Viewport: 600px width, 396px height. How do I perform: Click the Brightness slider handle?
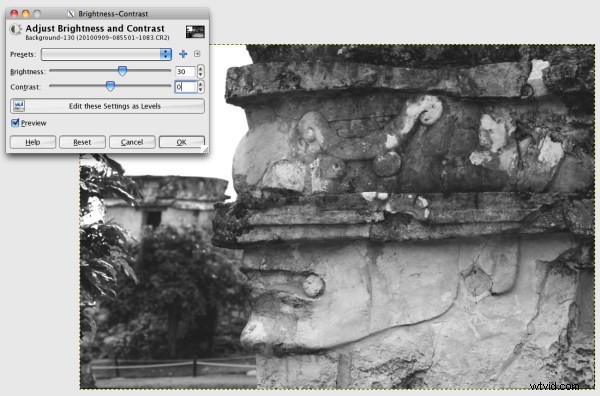click(x=122, y=71)
